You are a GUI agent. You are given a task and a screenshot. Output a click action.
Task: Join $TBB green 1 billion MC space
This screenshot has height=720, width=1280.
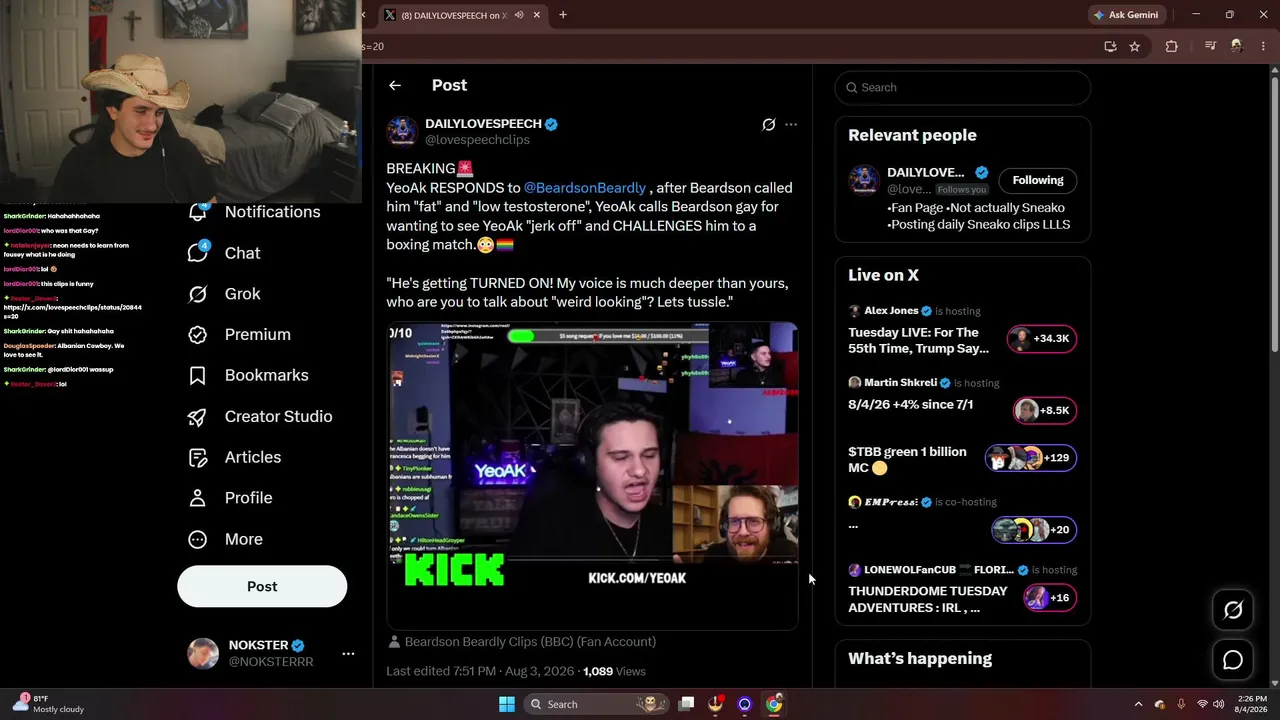(907, 460)
